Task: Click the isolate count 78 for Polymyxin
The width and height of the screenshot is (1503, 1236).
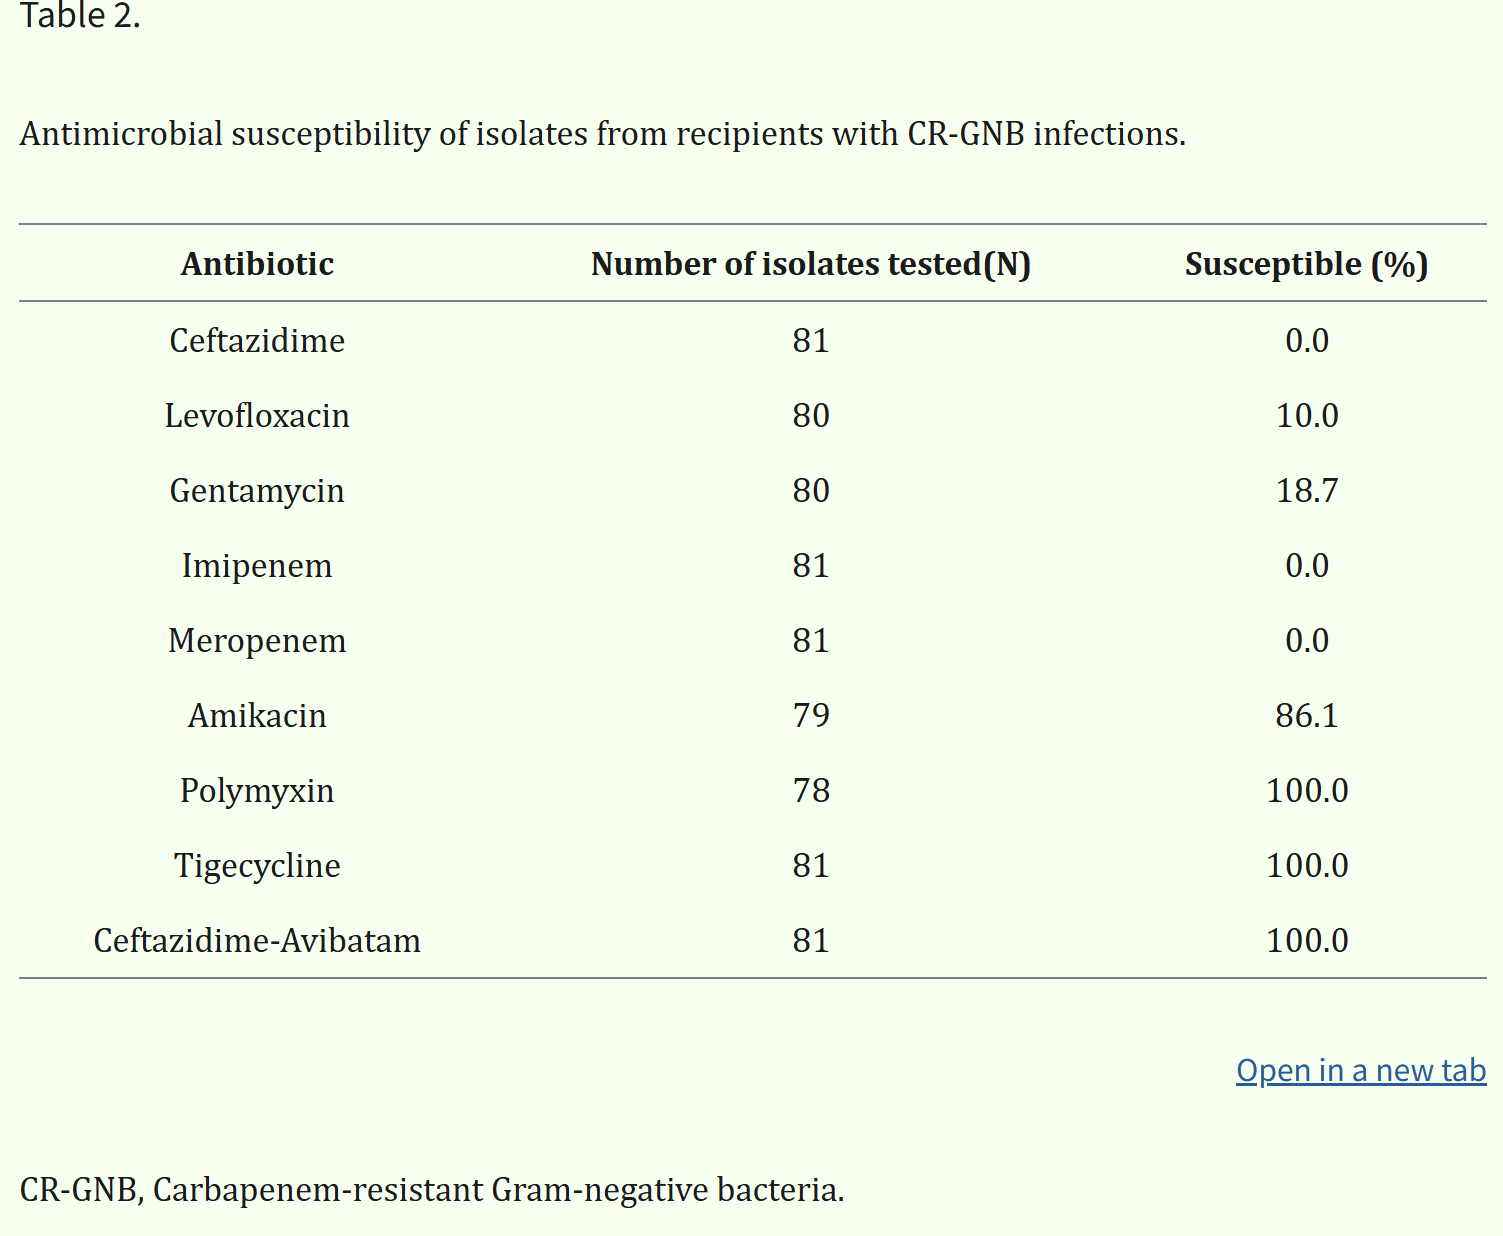Action: pyautogui.click(x=811, y=791)
